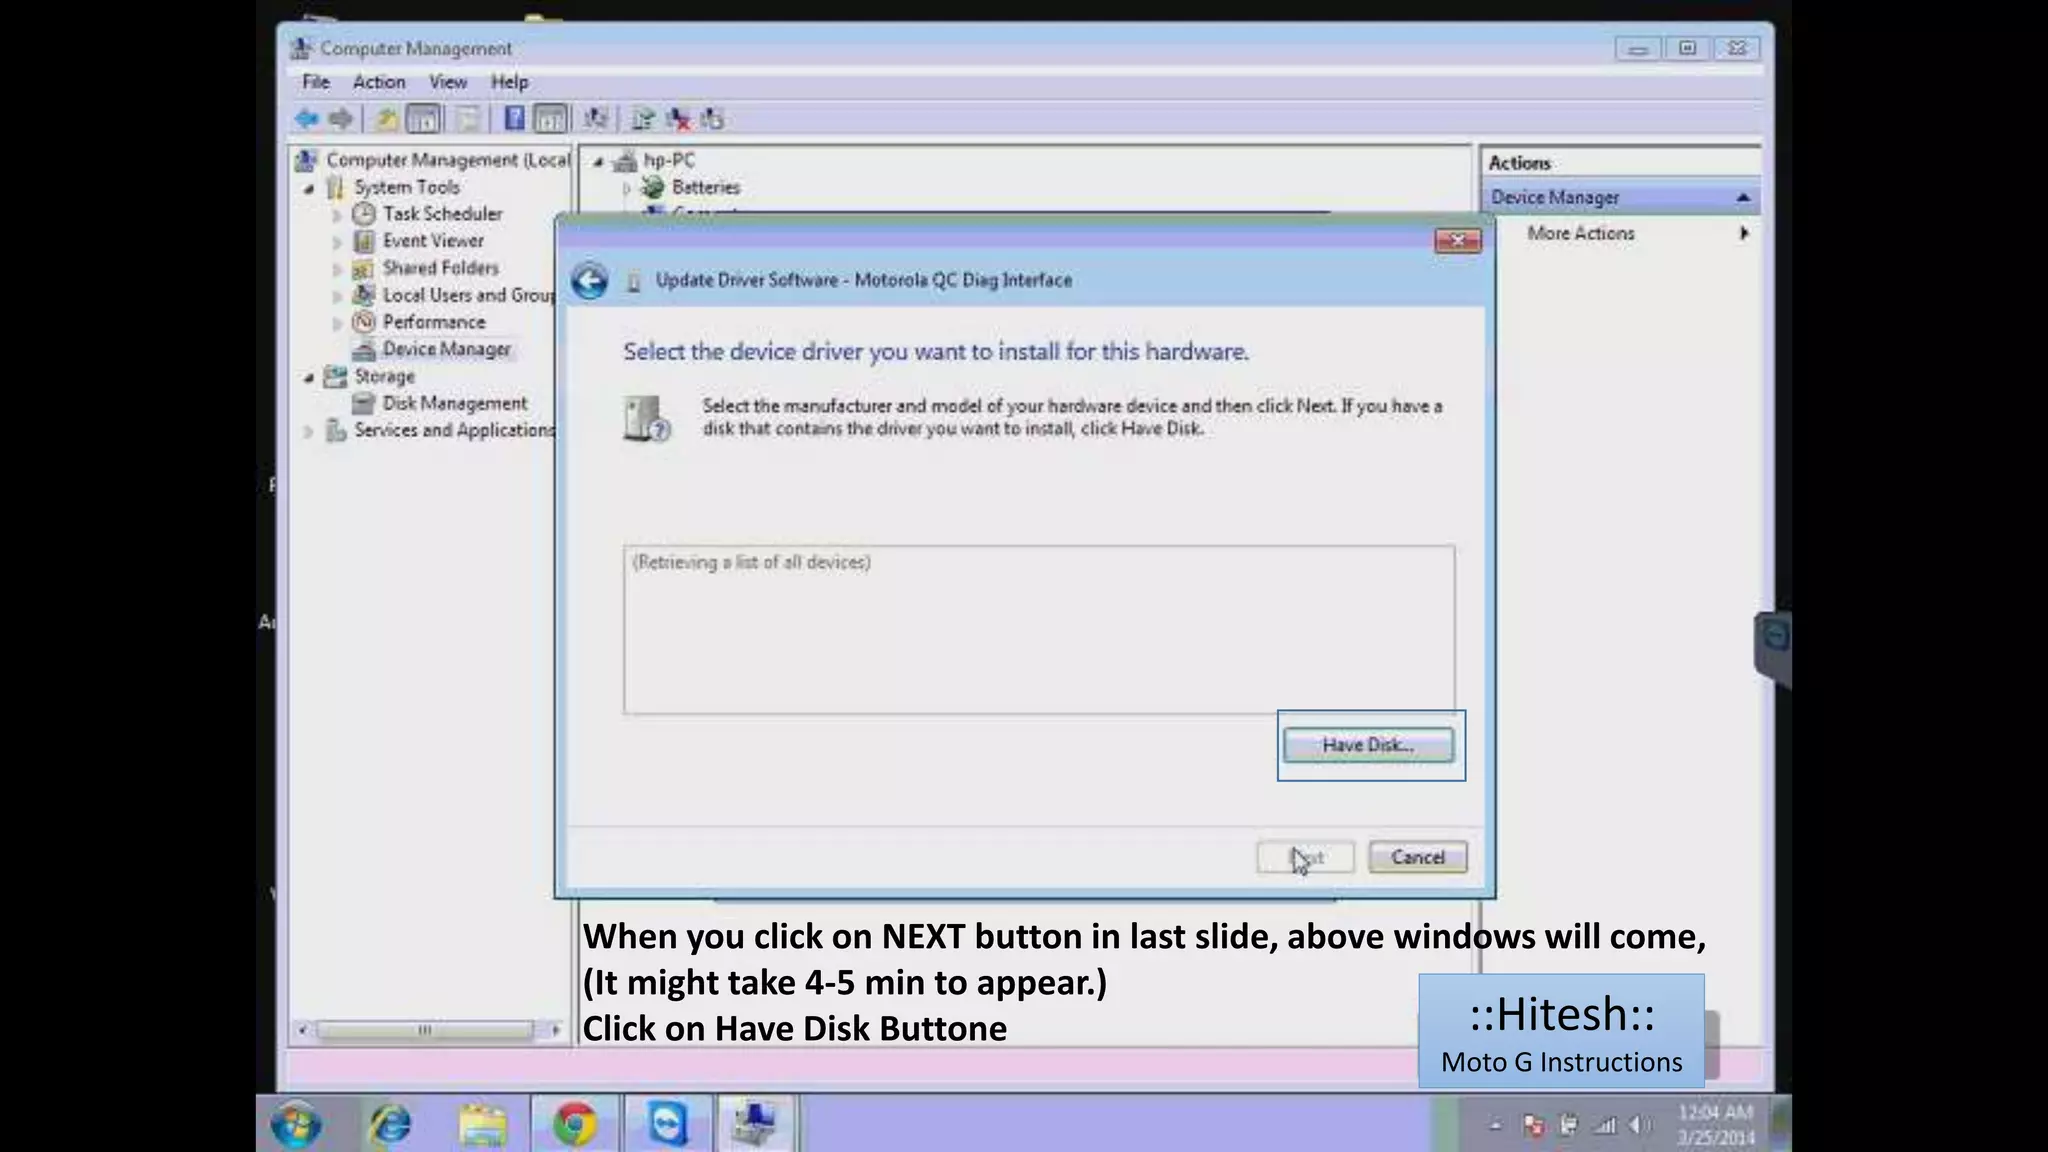Expand the Event Viewer node

pos(337,242)
